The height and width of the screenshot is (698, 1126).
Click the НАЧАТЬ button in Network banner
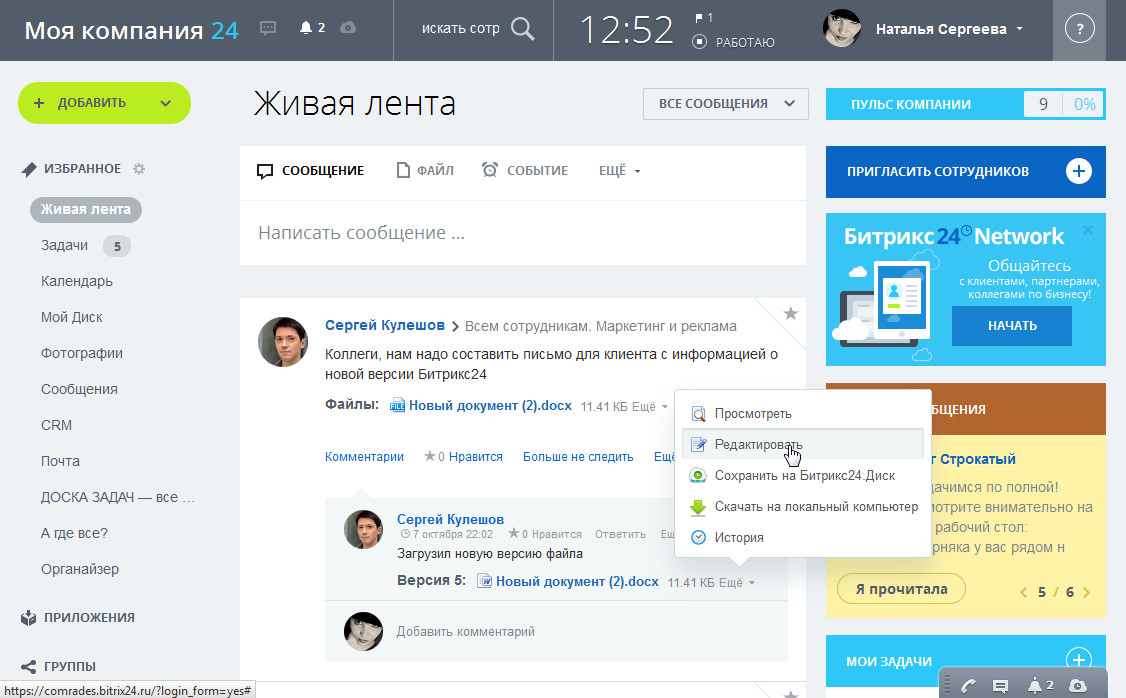[1012, 326]
